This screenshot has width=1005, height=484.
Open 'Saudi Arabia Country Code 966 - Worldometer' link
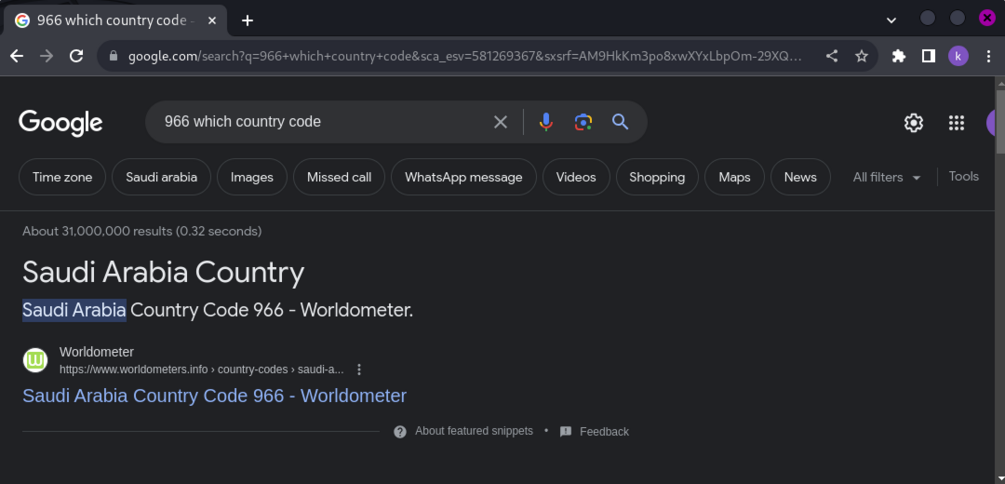click(x=214, y=396)
